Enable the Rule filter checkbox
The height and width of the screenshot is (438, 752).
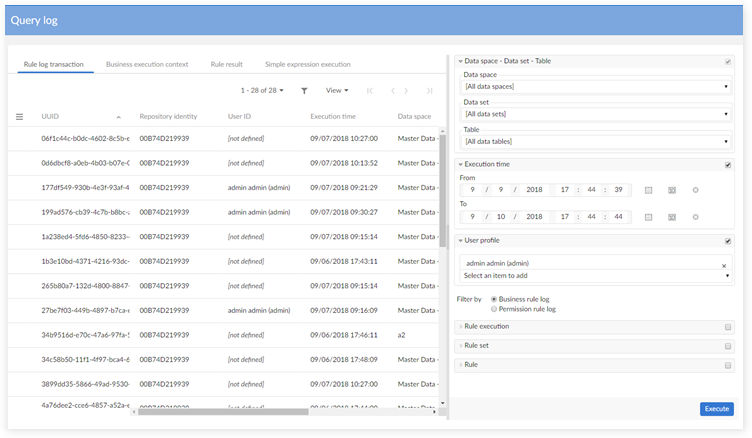(728, 366)
